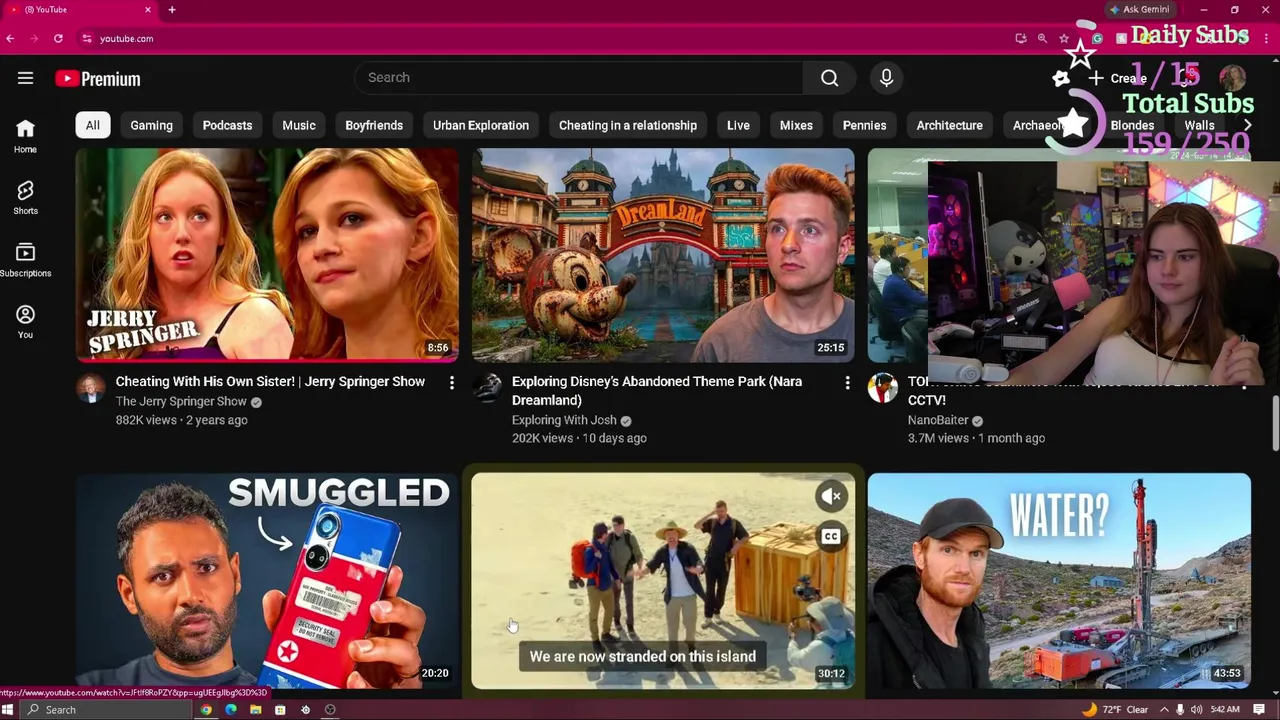Open options for Jerry Springer video

pyautogui.click(x=451, y=383)
